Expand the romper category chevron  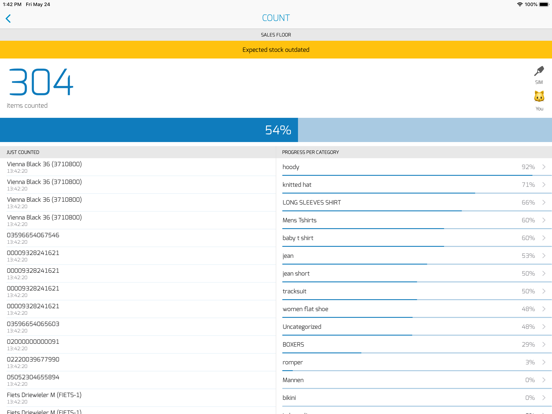click(x=544, y=362)
